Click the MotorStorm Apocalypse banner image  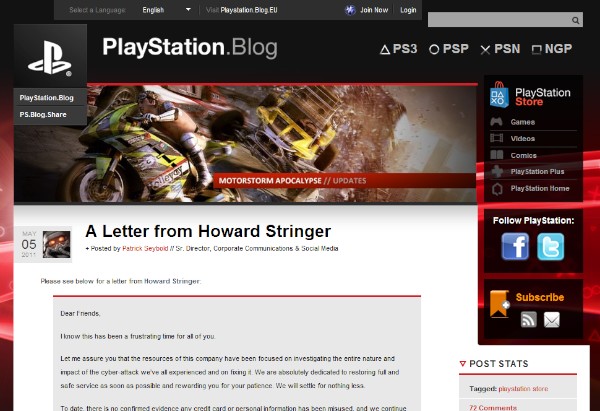pyautogui.click(x=245, y=144)
